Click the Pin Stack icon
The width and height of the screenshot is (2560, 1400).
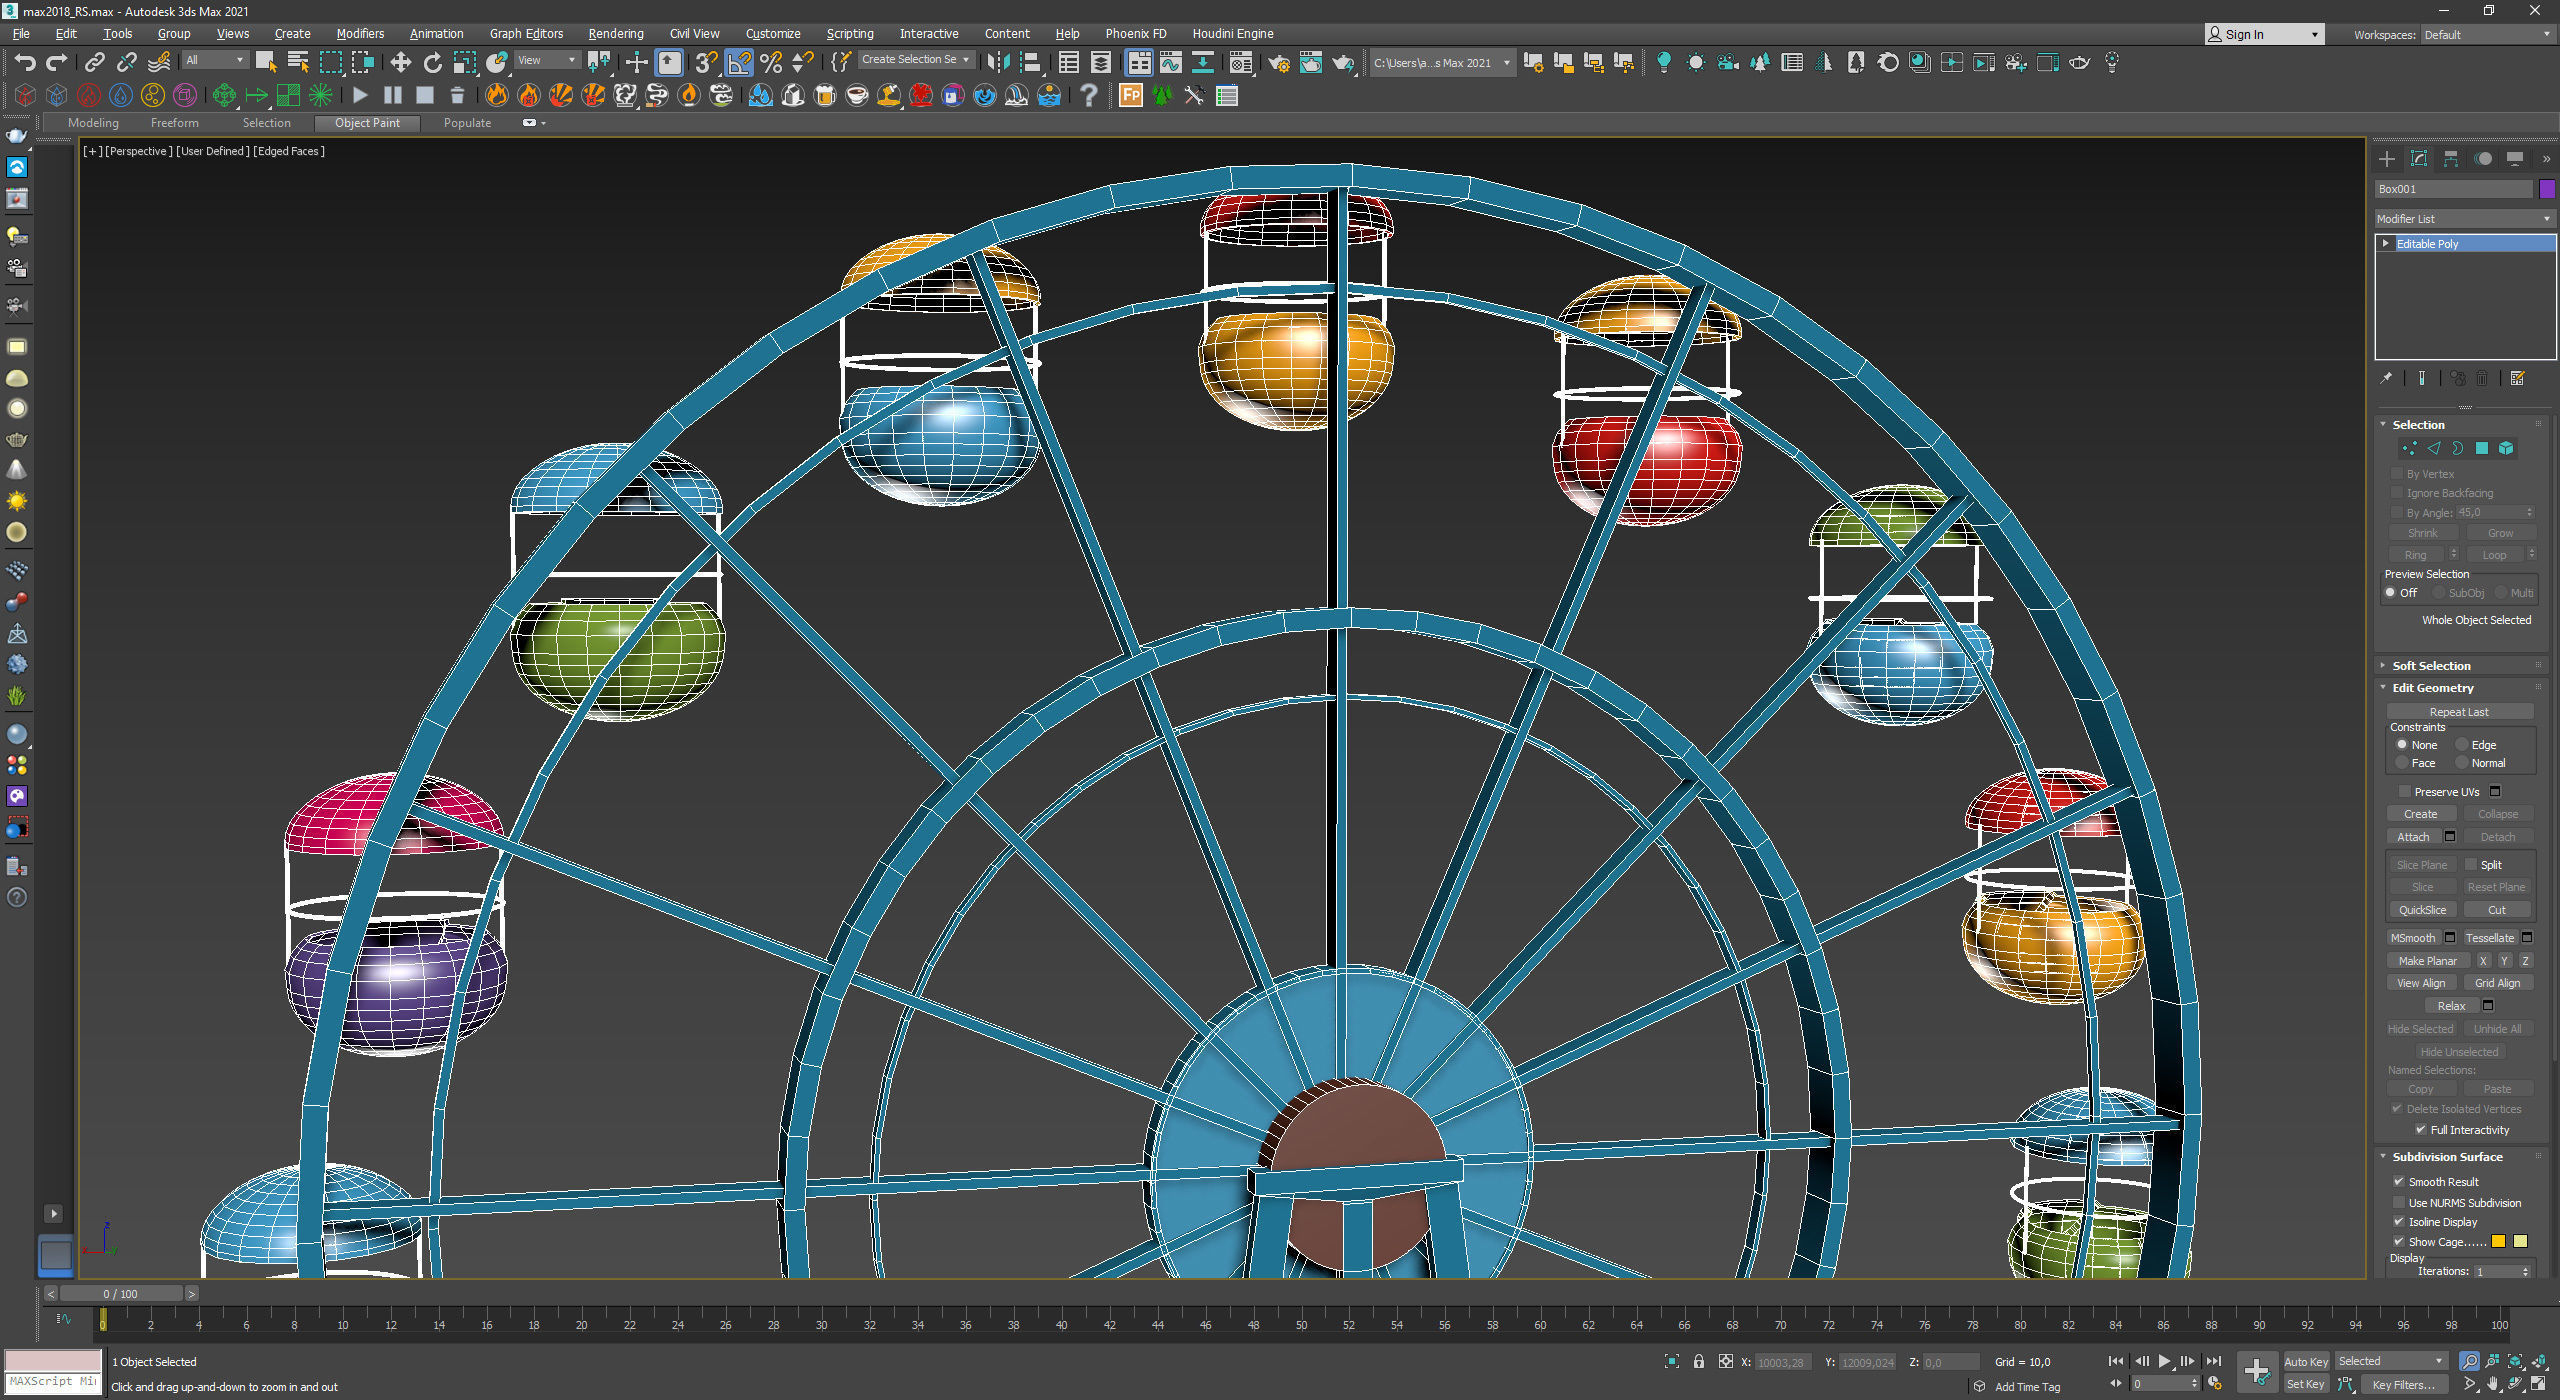(x=2387, y=378)
